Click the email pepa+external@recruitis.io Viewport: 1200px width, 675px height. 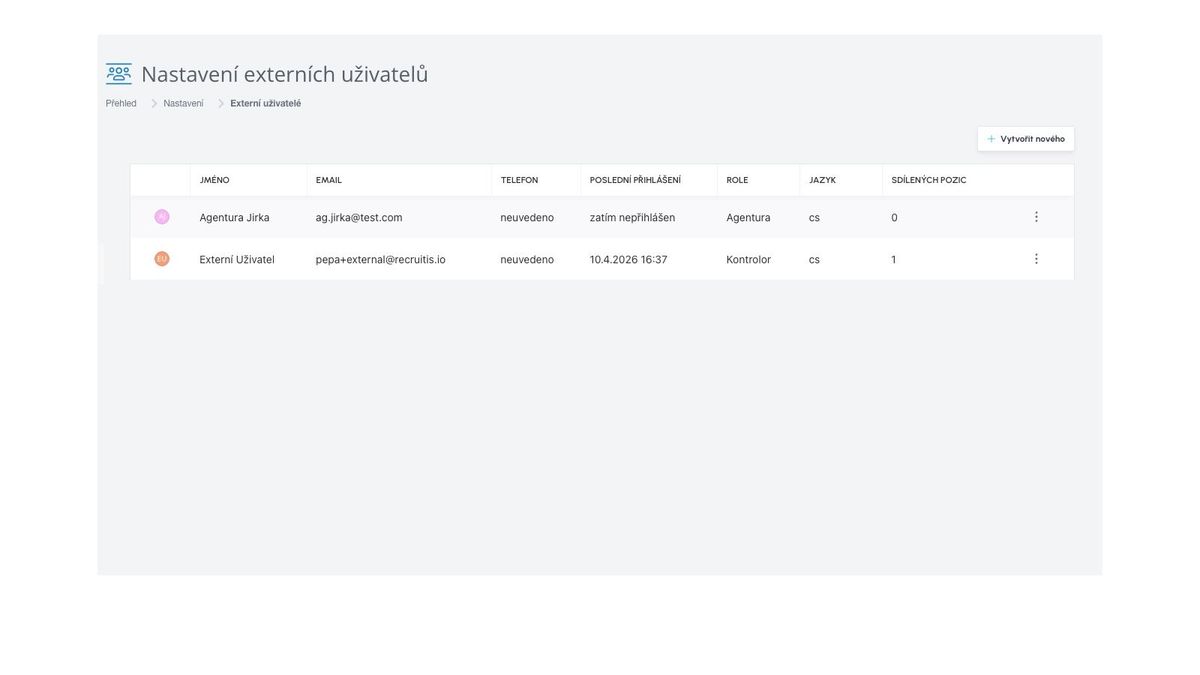(380, 259)
